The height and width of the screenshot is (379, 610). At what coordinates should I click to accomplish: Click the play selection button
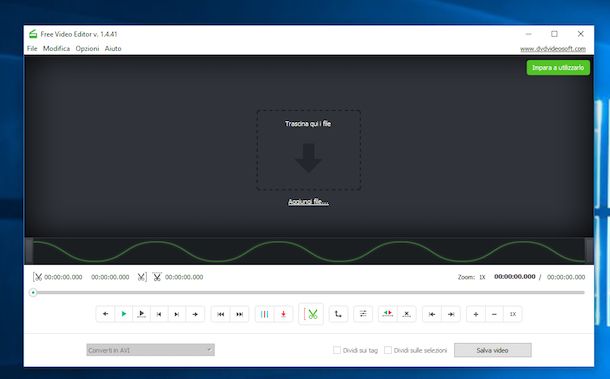pyautogui.click(x=142, y=314)
